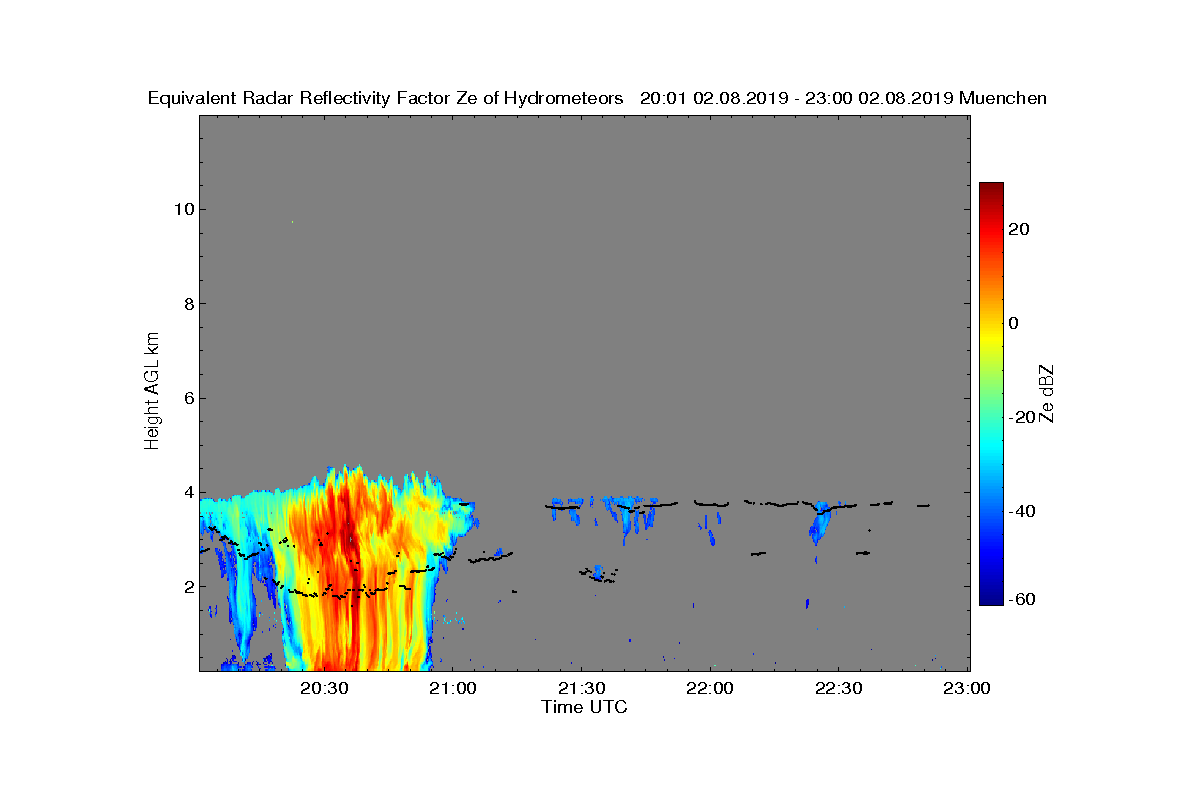Click the 'Height AGL km' y-axis label
The height and width of the screenshot is (800, 1200).
[x=152, y=392]
